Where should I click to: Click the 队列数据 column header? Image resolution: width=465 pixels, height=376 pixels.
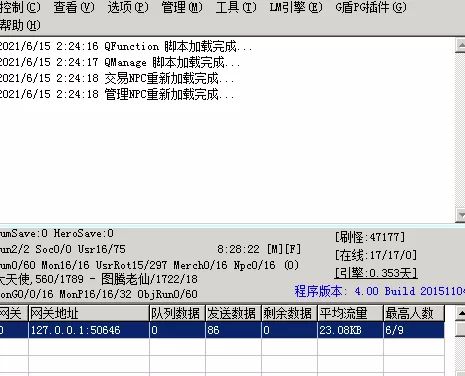click(x=177, y=313)
